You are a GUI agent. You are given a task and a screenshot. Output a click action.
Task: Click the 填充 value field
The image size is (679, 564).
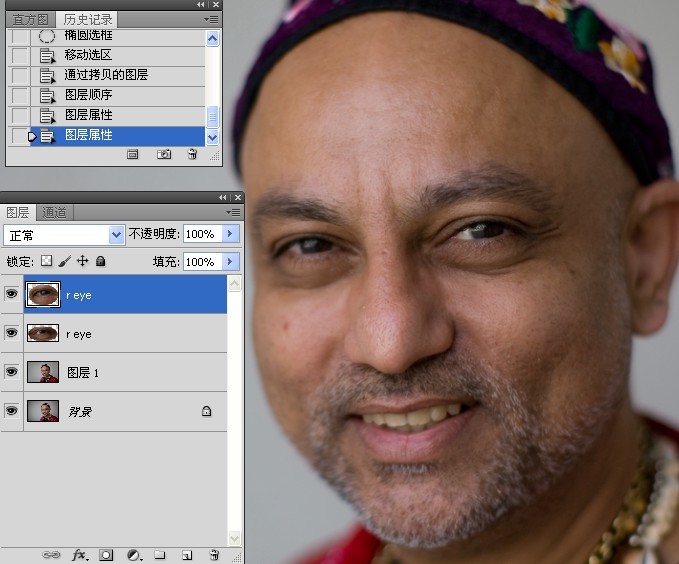coord(202,262)
